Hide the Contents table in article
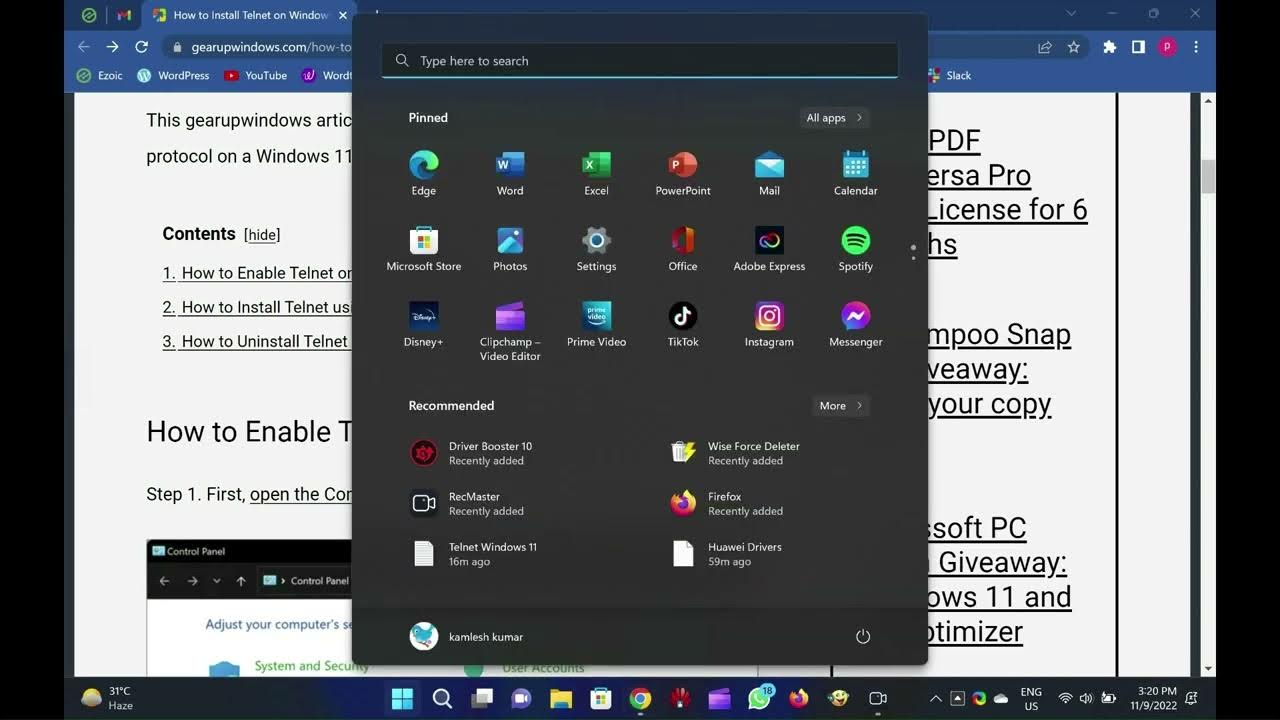The image size is (1280, 720). point(262,235)
